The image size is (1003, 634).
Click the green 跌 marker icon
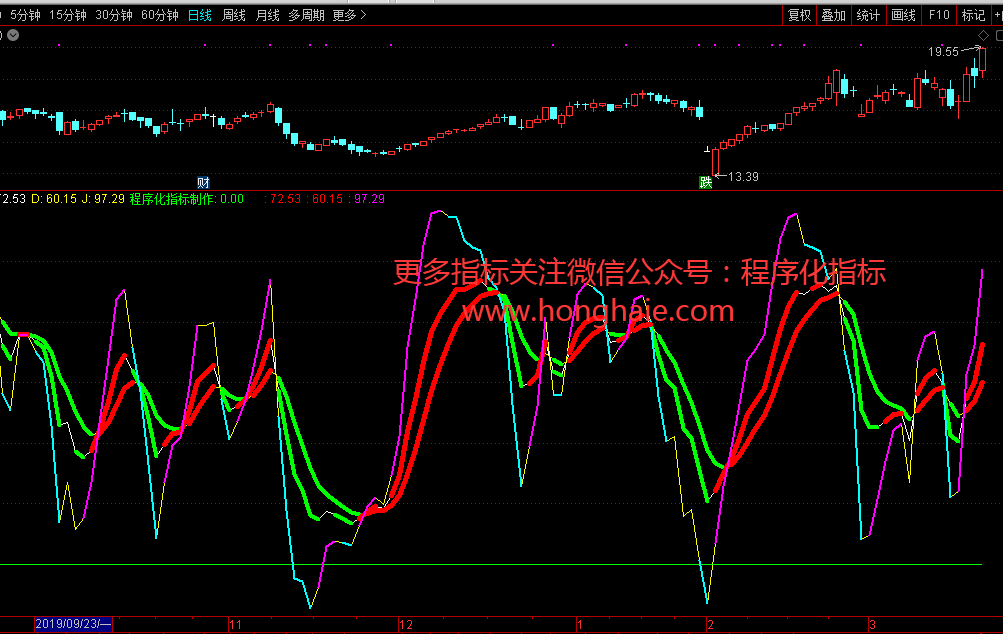705,182
